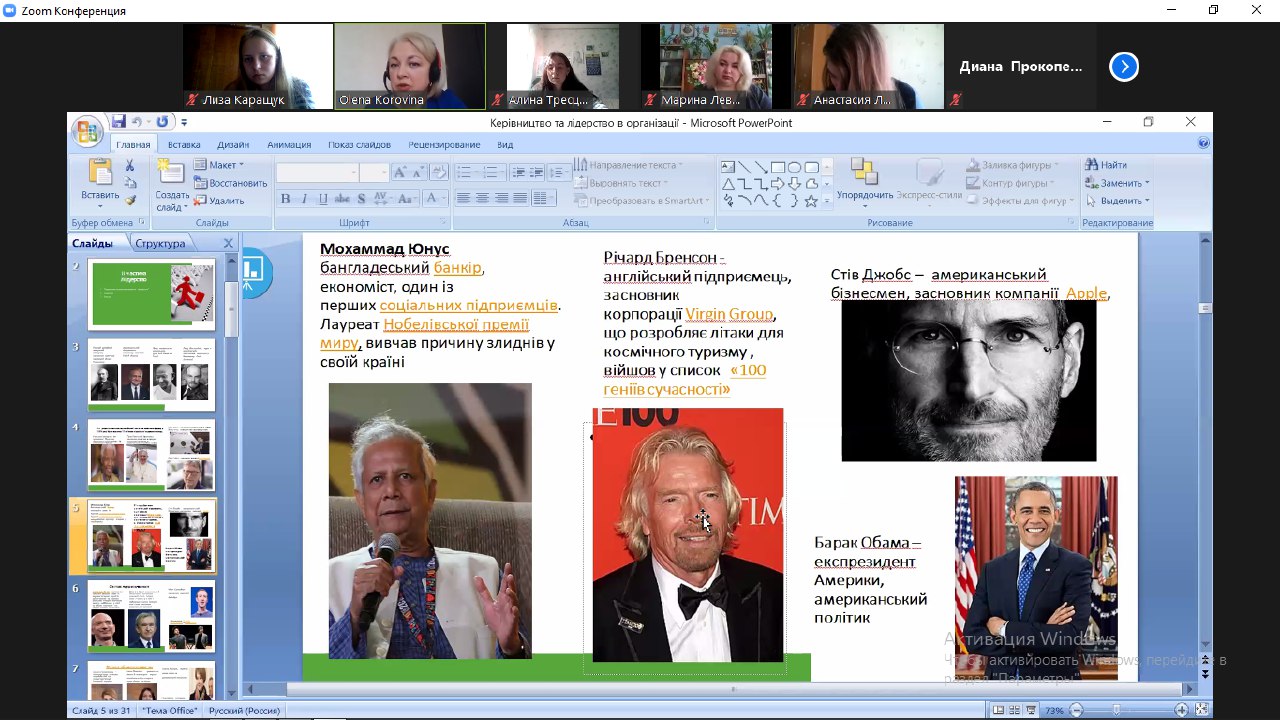This screenshot has width=1280, height=720.
Task: Select slide 6 thumbnail in slides pane
Action: tap(151, 616)
